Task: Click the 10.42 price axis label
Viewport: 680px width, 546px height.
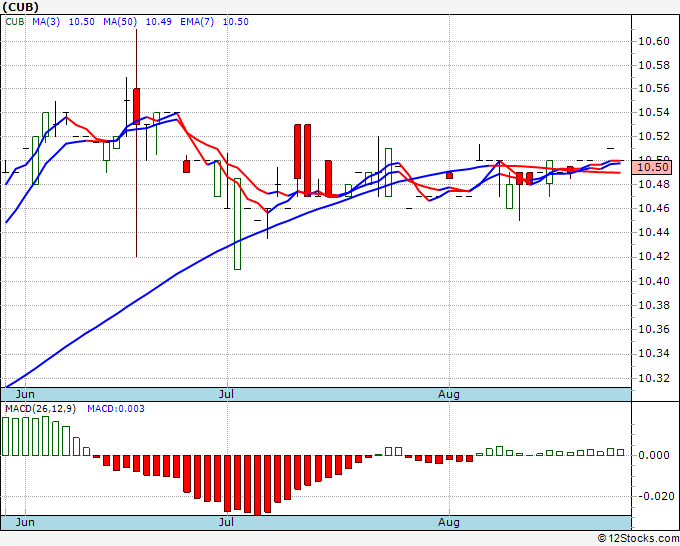Action: pos(654,257)
